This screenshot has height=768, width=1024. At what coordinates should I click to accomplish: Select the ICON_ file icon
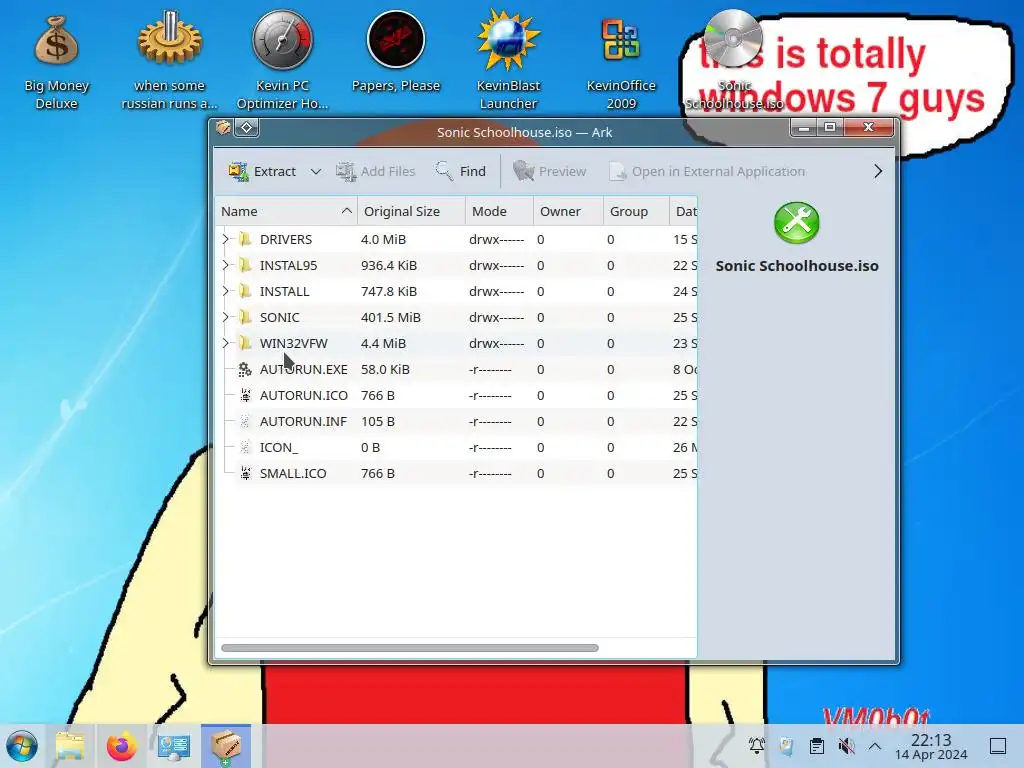(x=245, y=447)
